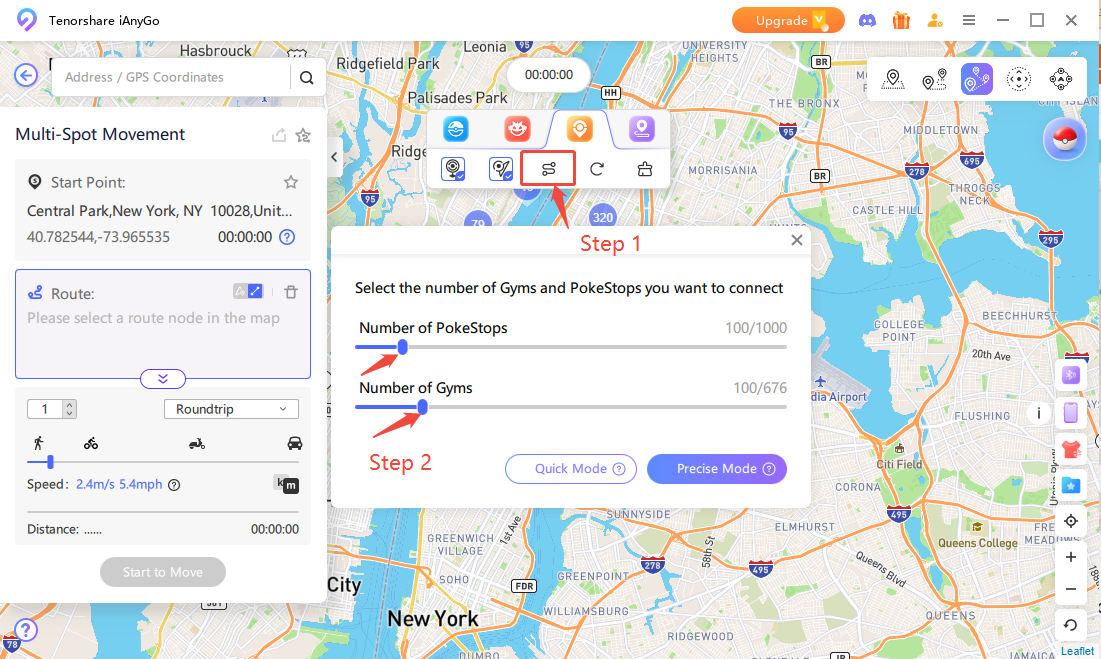
Task: Open the Discord icon in title bar
Action: 867,20
